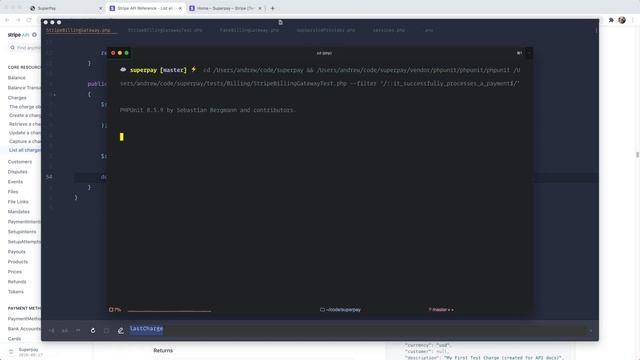Close the Stripe API Reference browser tab
The height and width of the screenshot is (360, 640).
coord(180,8)
